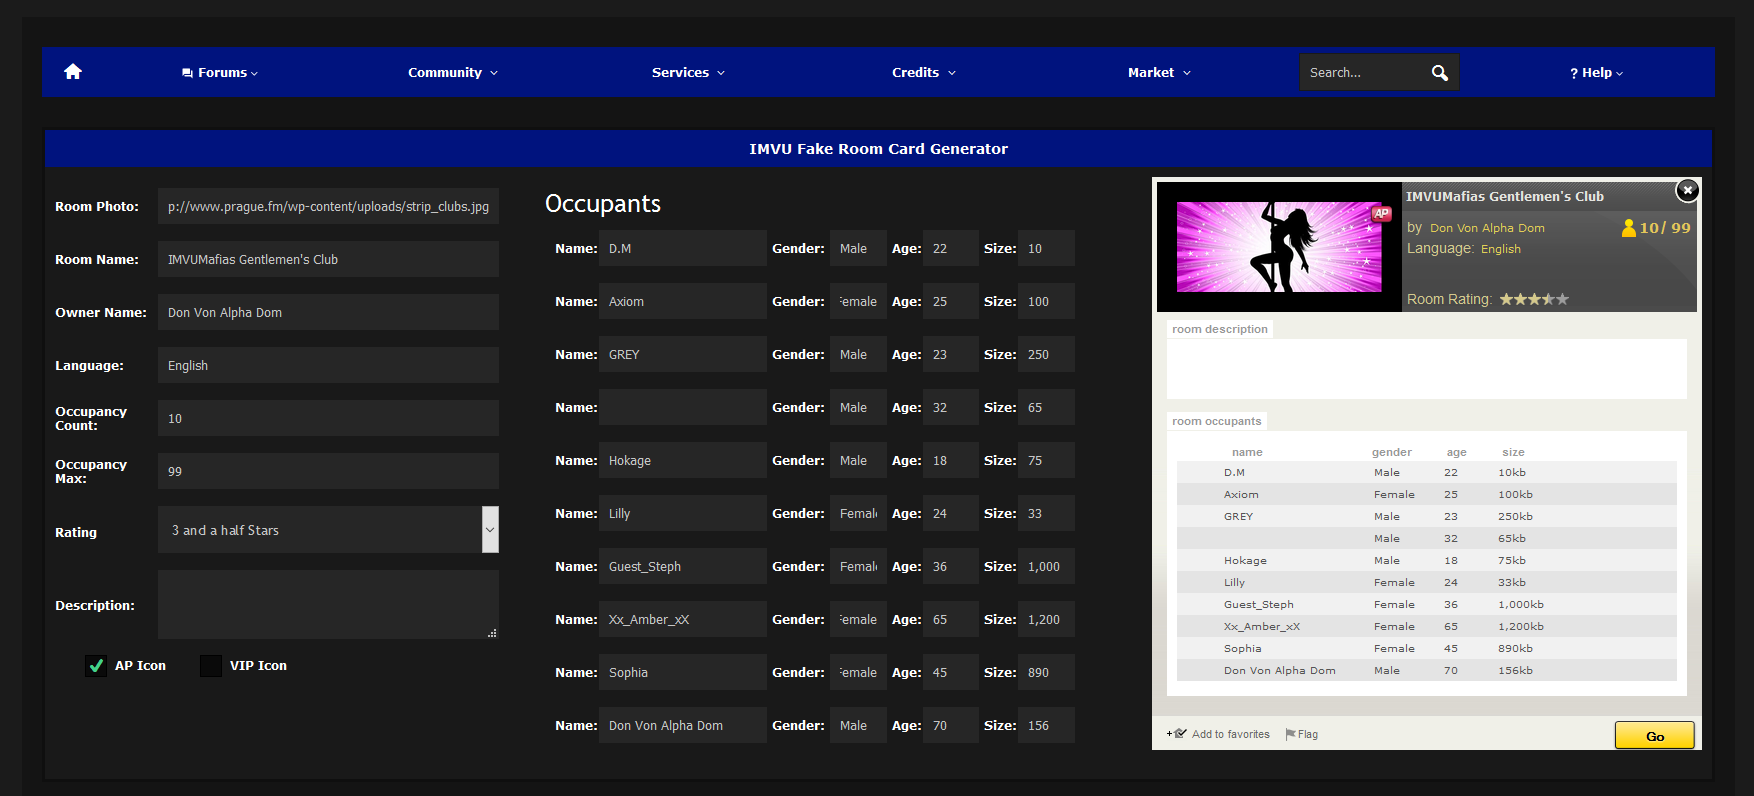Click the Language input field
Screen dimensions: 1754x796
tap(328, 365)
